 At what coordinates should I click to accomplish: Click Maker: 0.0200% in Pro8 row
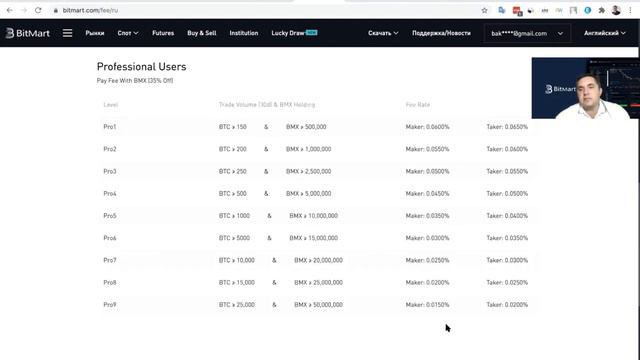[427, 282]
